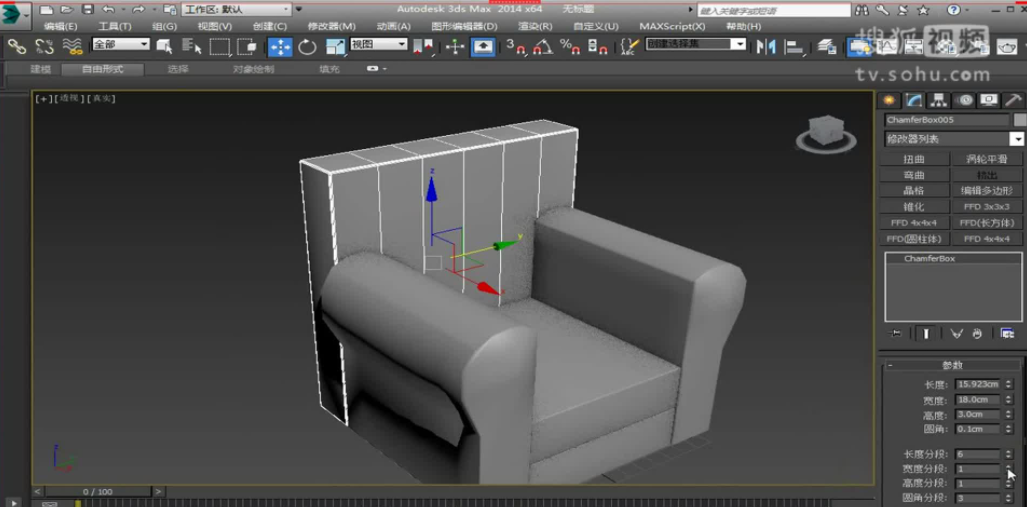The height and width of the screenshot is (507, 1027).
Task: Click the teapot Render icon
Action: pos(1005,47)
